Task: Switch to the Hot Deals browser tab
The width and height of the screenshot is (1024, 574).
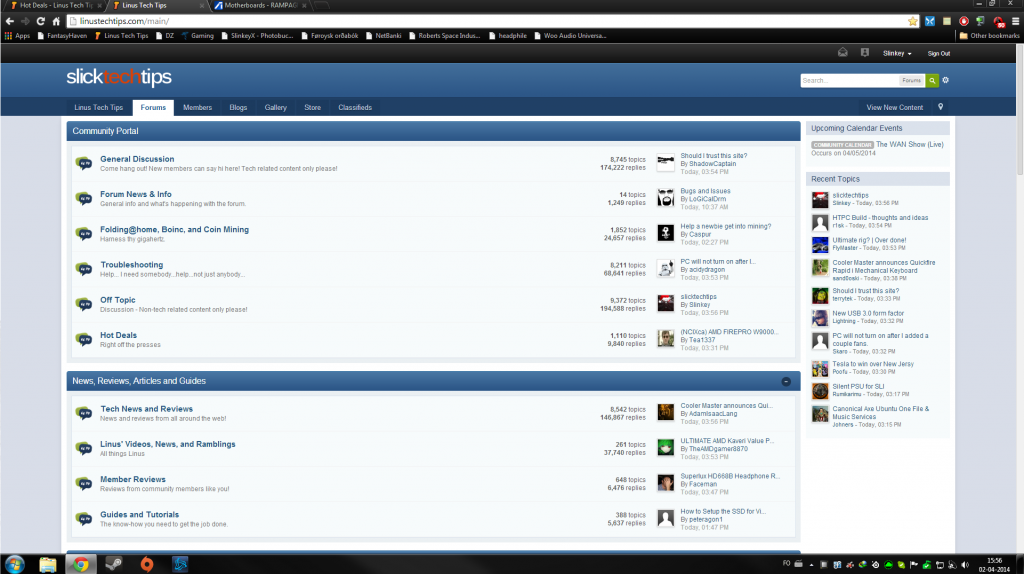Action: pyautogui.click(x=55, y=5)
